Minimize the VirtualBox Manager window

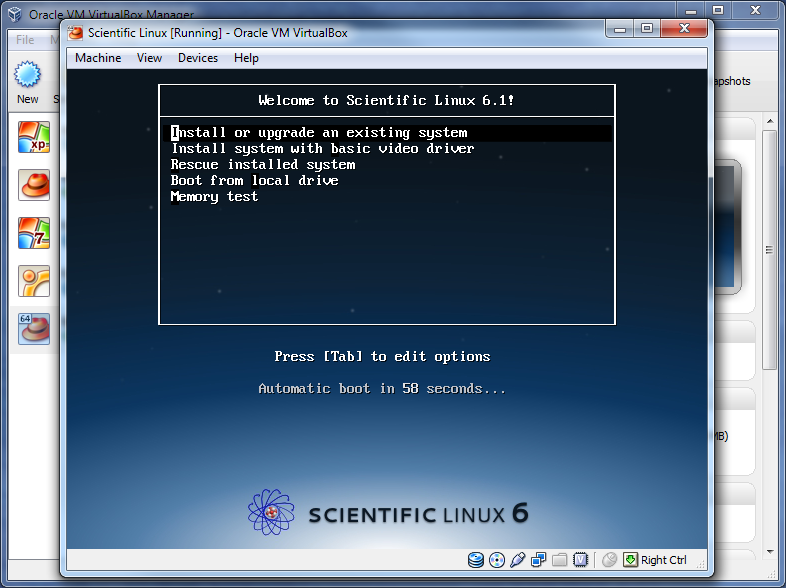(691, 10)
